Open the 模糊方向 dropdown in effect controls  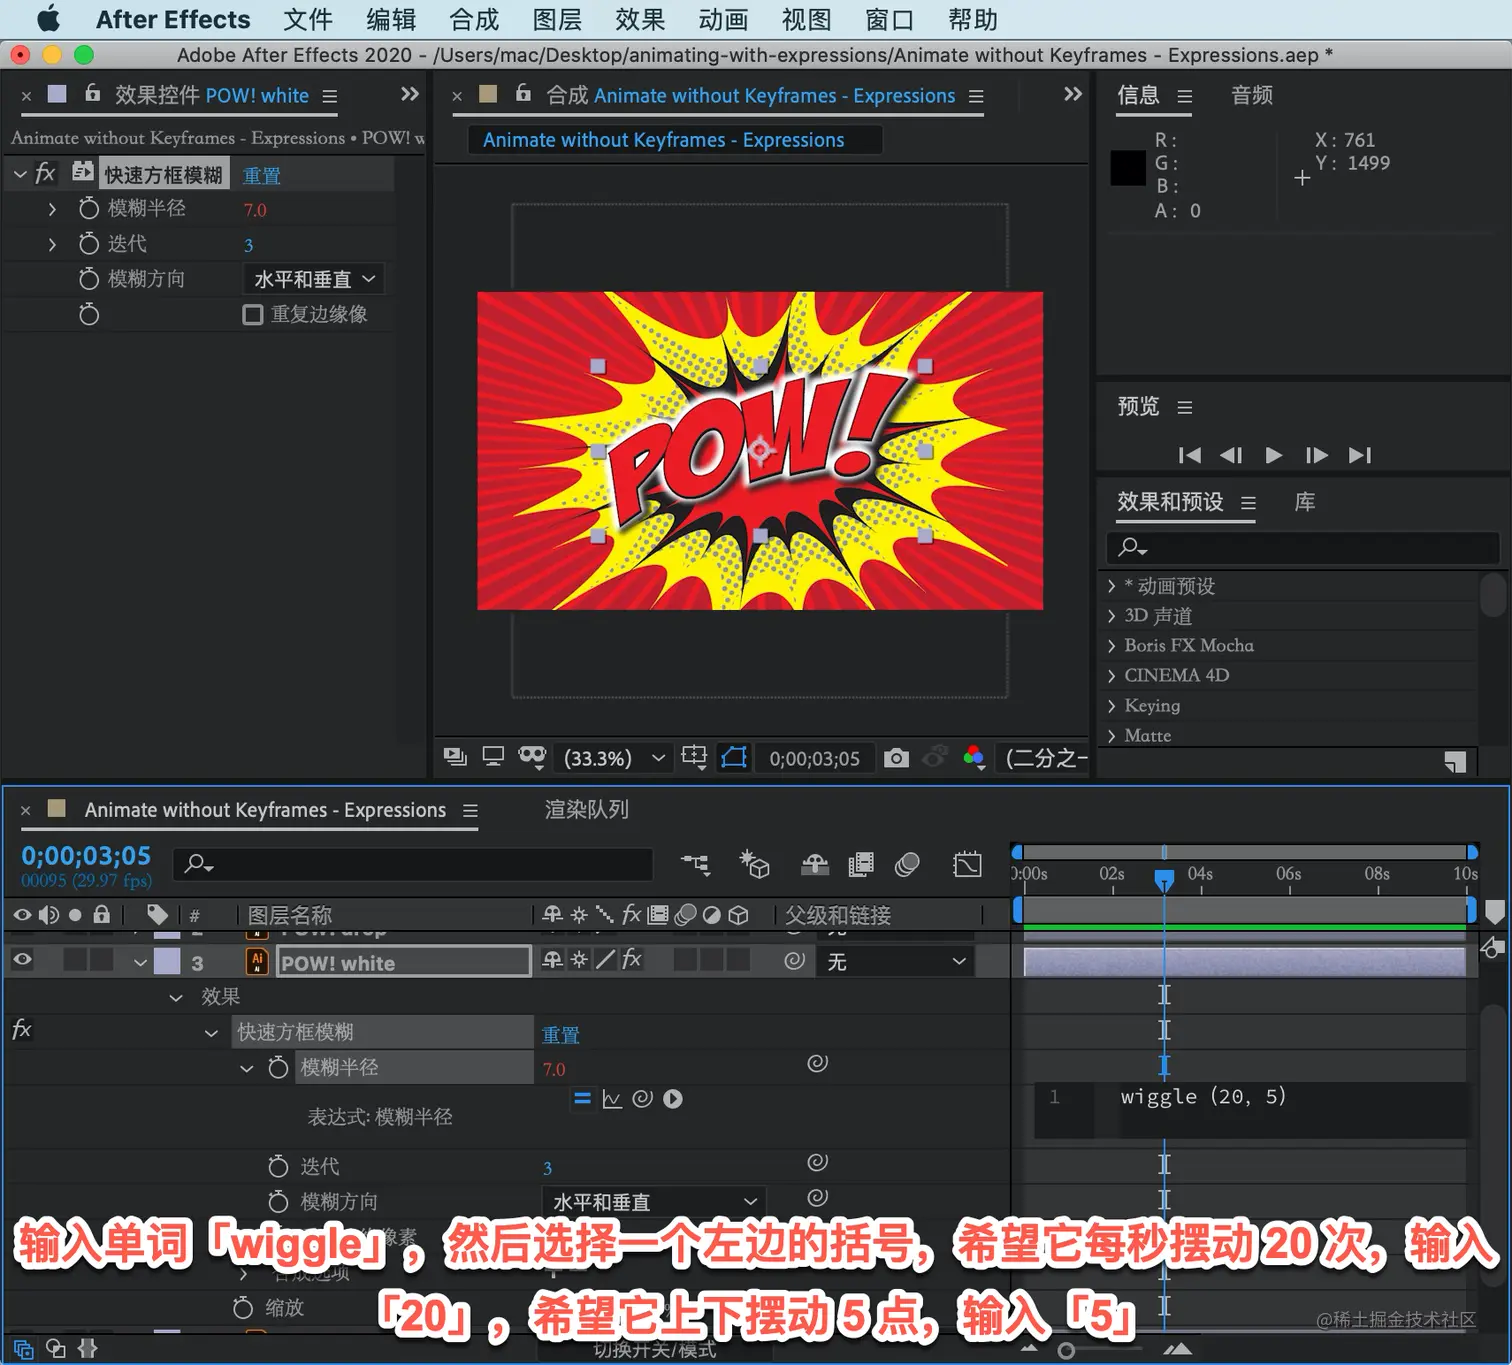pos(314,279)
